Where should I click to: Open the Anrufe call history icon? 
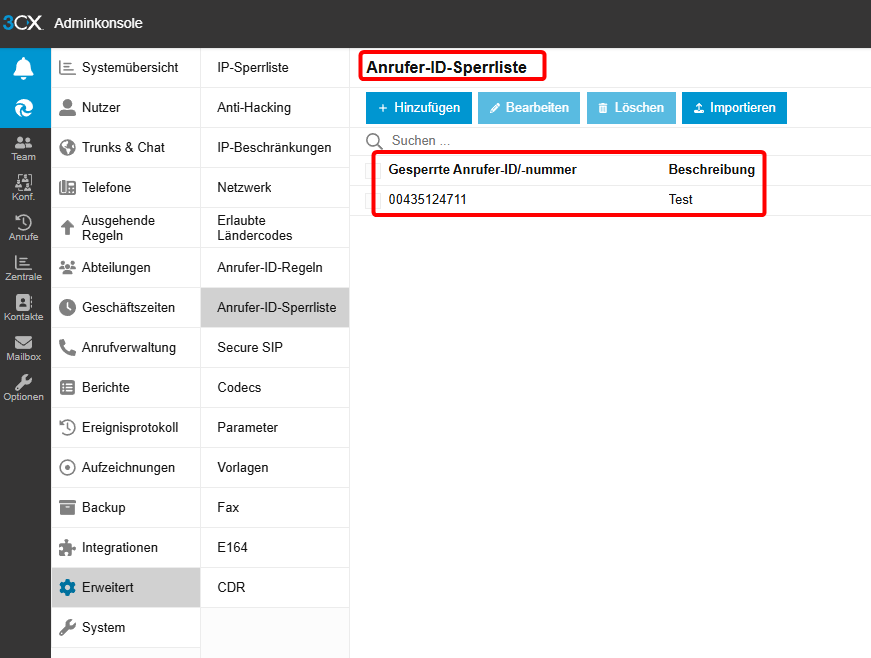24,228
